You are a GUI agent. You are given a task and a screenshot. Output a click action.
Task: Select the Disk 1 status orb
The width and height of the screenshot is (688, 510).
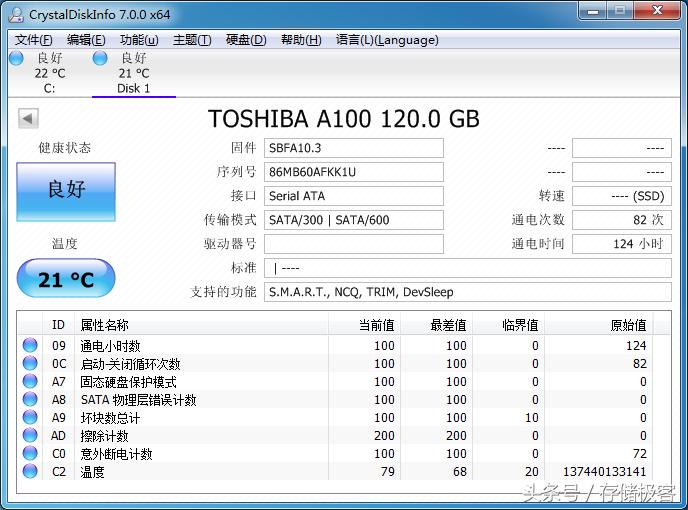click(100, 59)
